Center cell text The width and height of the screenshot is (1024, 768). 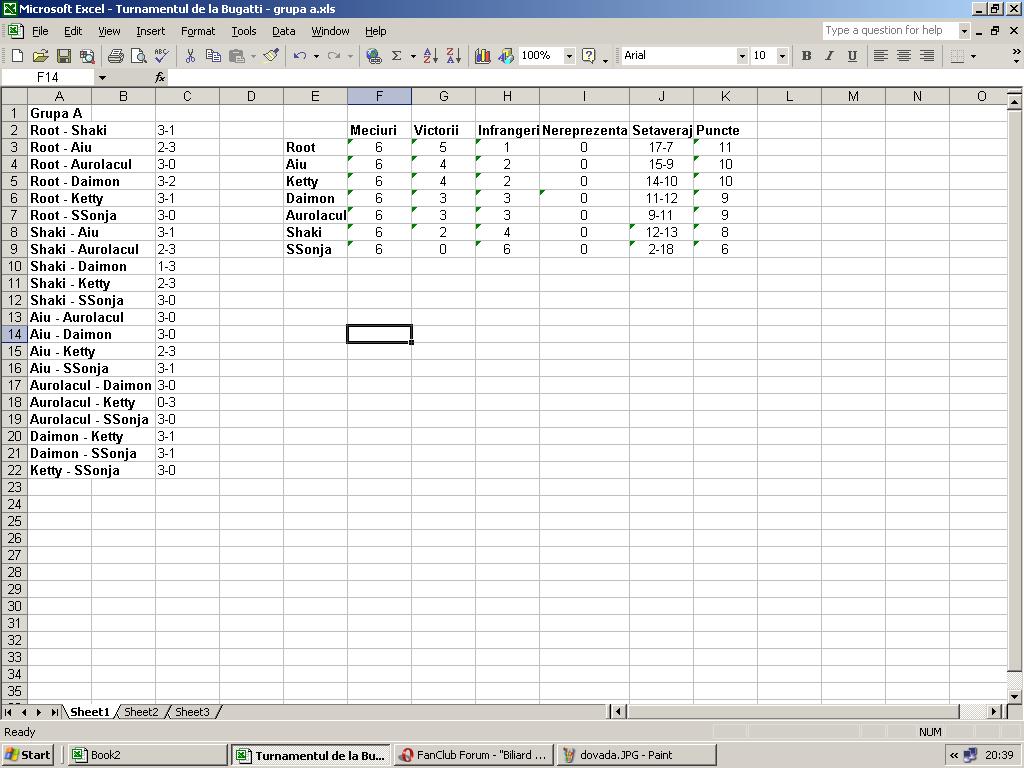(x=903, y=56)
